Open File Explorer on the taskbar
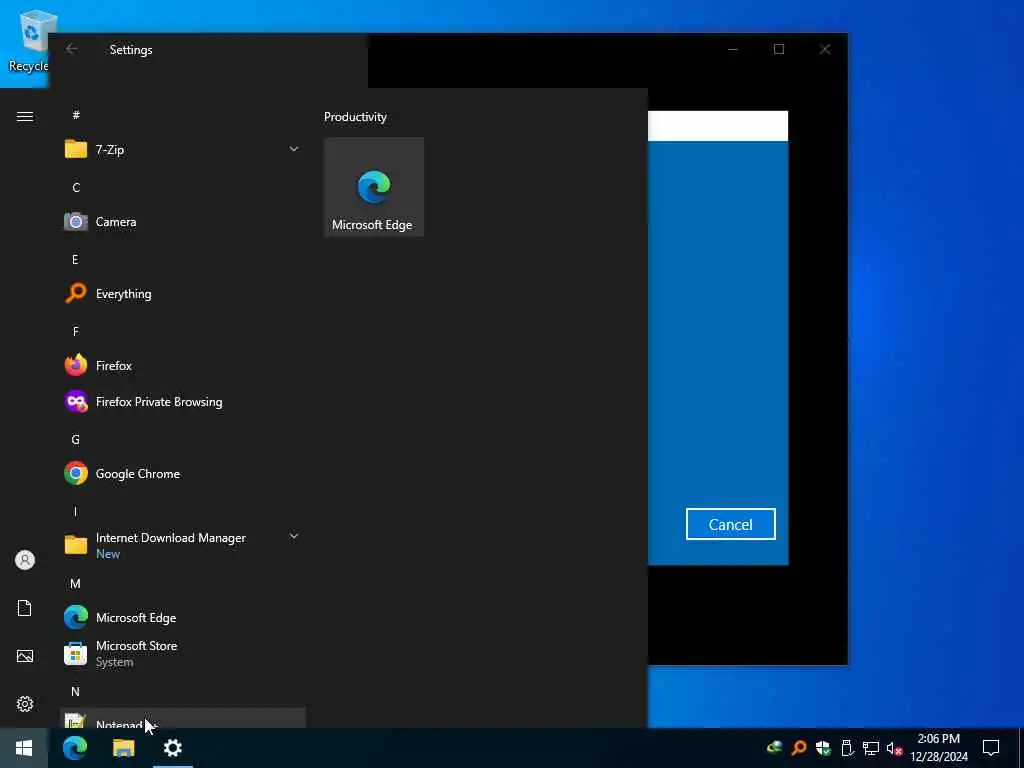This screenshot has width=1024, height=768. (123, 748)
